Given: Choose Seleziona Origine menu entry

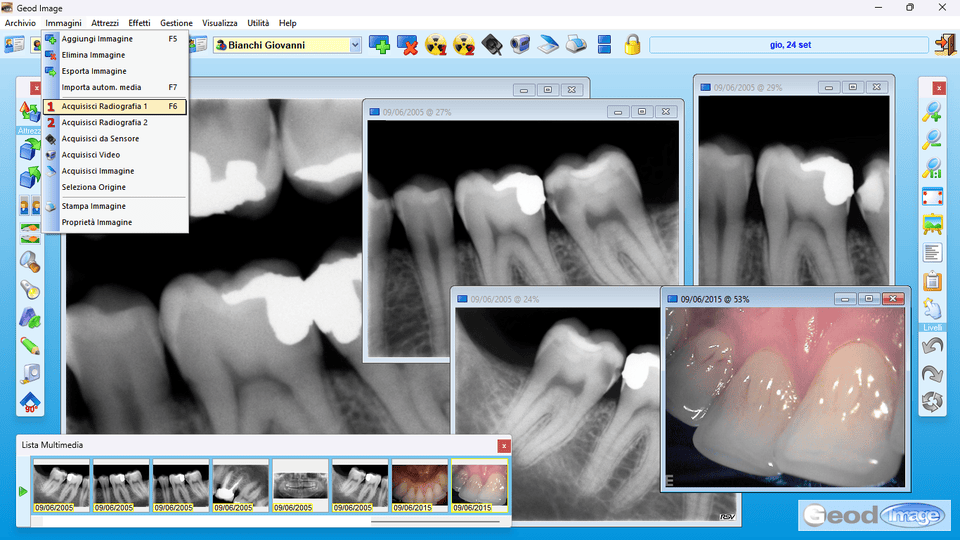Looking at the screenshot, I should point(114,187).
